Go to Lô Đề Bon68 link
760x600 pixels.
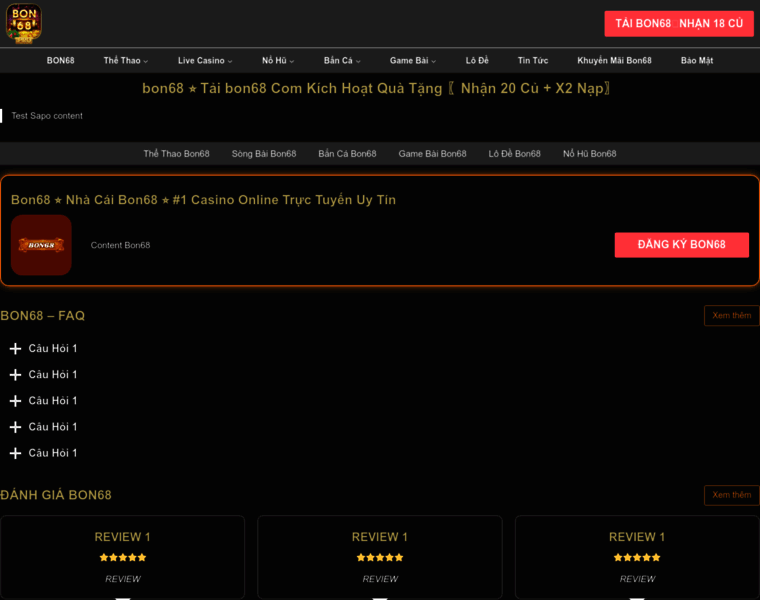tap(514, 154)
